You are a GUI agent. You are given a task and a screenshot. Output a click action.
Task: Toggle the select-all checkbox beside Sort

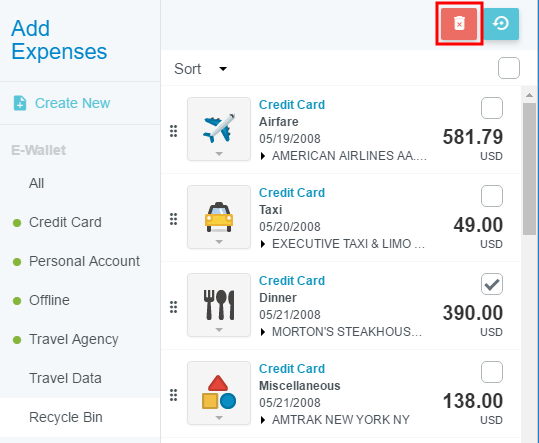pyautogui.click(x=509, y=68)
